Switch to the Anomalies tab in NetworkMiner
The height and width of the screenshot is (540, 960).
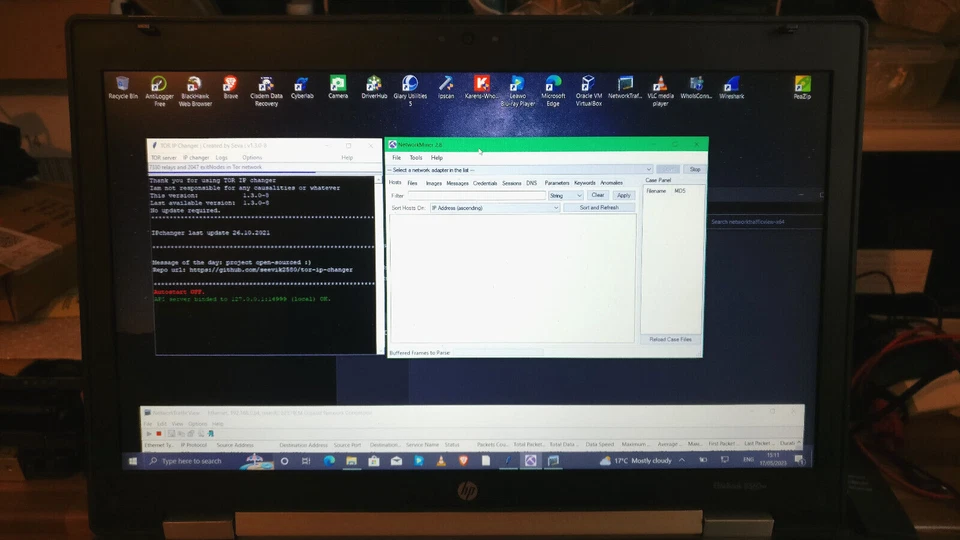click(611, 183)
